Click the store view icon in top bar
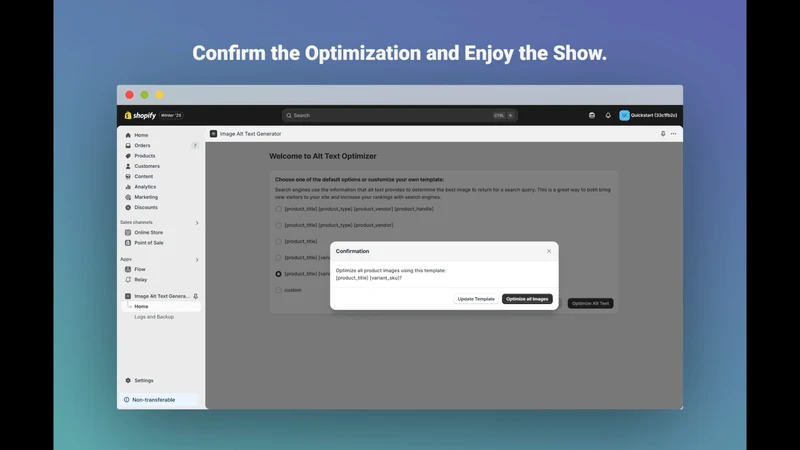The image size is (800, 450). [x=592, y=115]
